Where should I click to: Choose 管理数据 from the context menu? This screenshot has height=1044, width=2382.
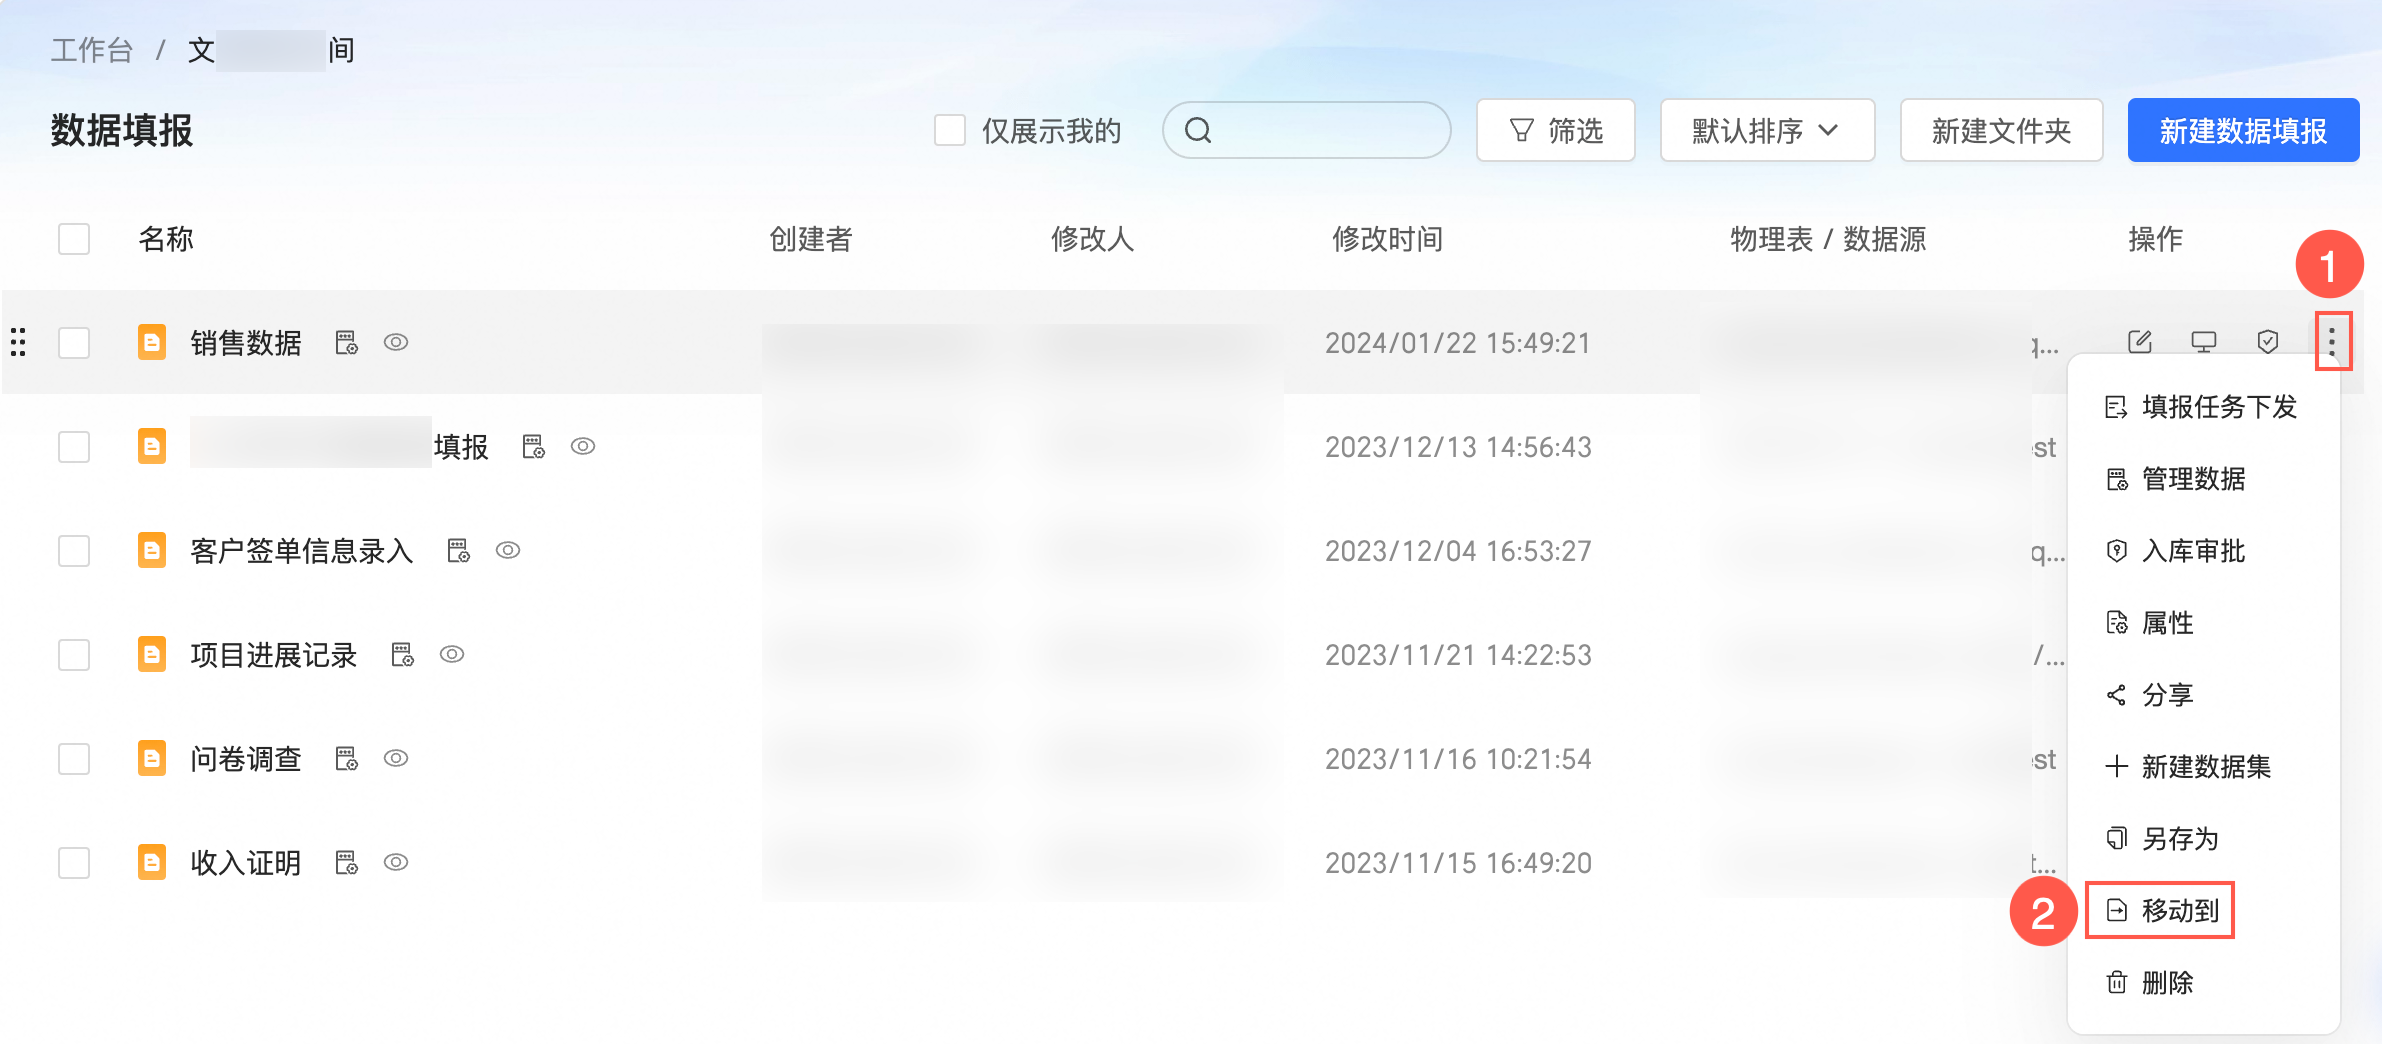[x=2203, y=479]
